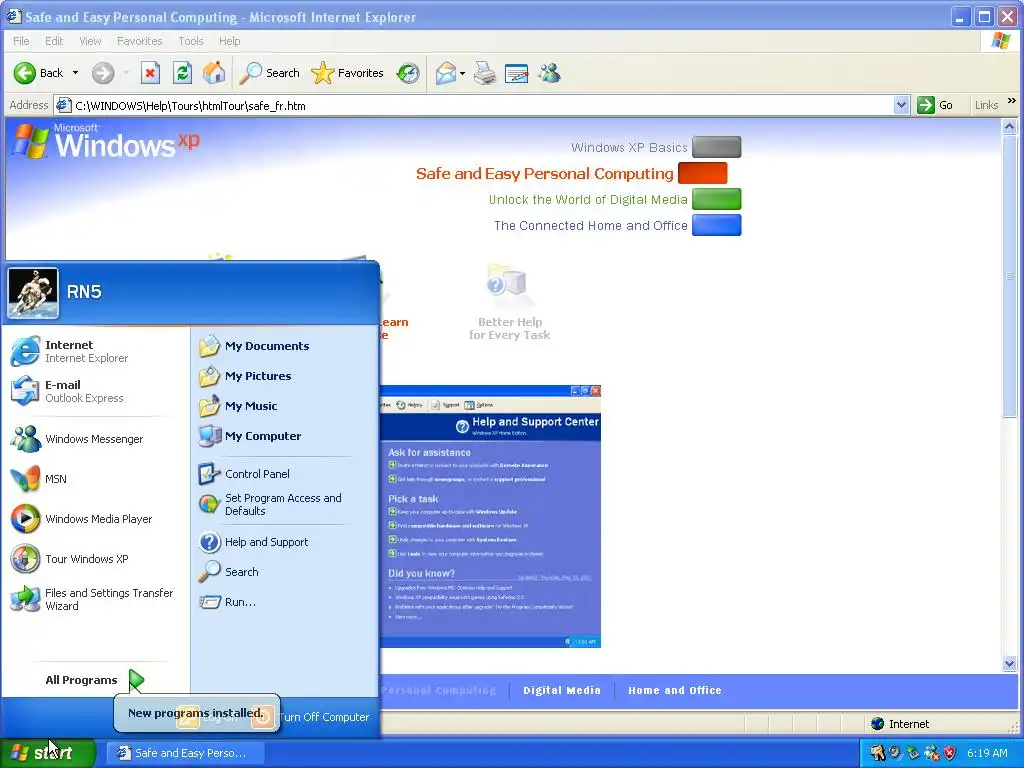Open Files and Settings Transfer Wizard
The width and height of the screenshot is (1024, 768).
tap(95, 599)
